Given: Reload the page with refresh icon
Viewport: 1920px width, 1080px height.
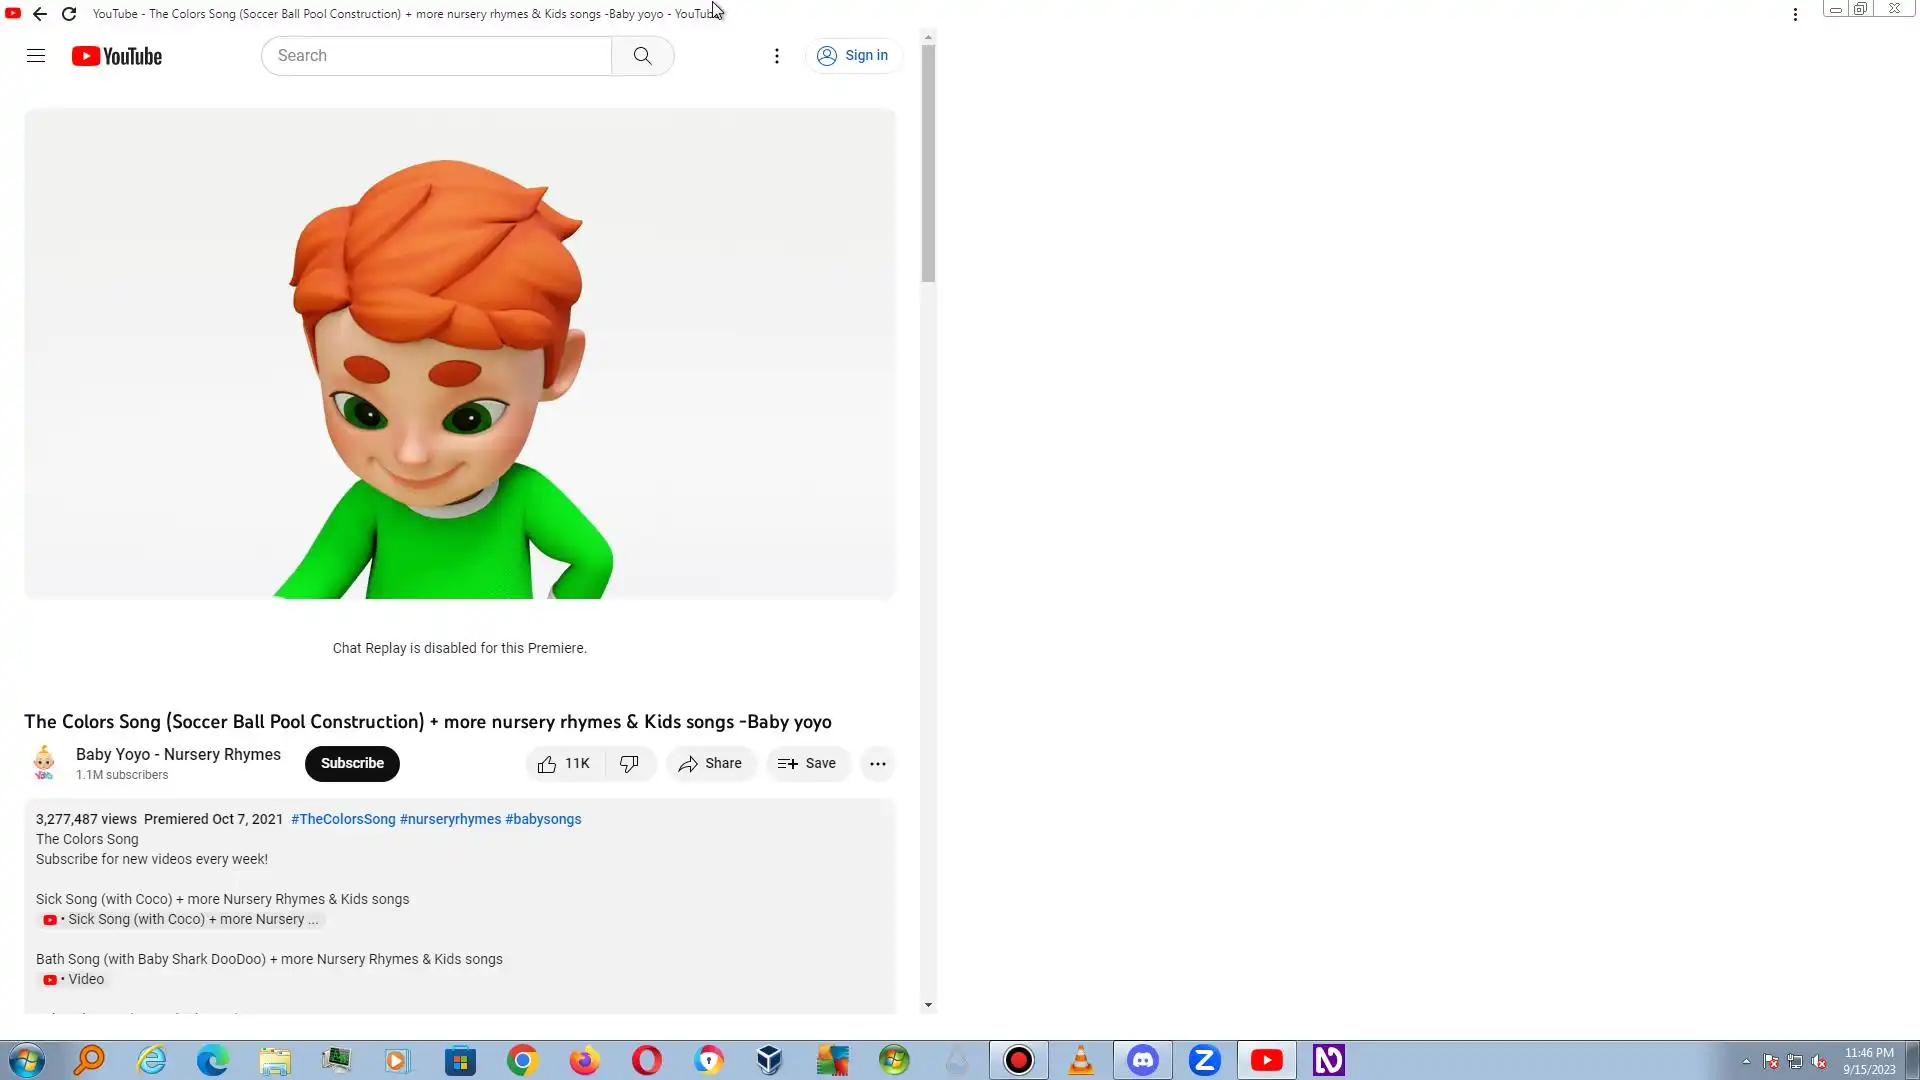Looking at the screenshot, I should pyautogui.click(x=69, y=14).
